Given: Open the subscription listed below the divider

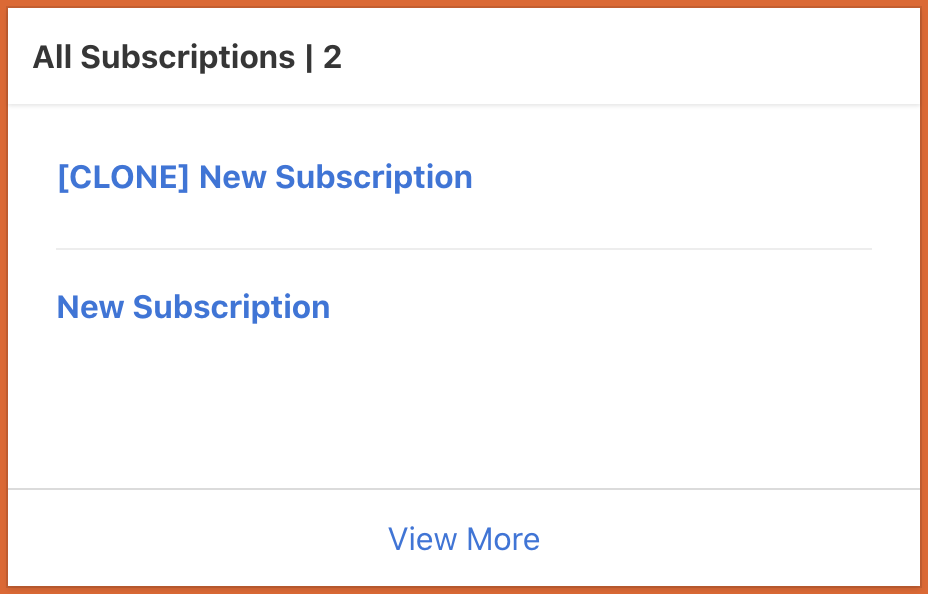Looking at the screenshot, I should click(193, 307).
